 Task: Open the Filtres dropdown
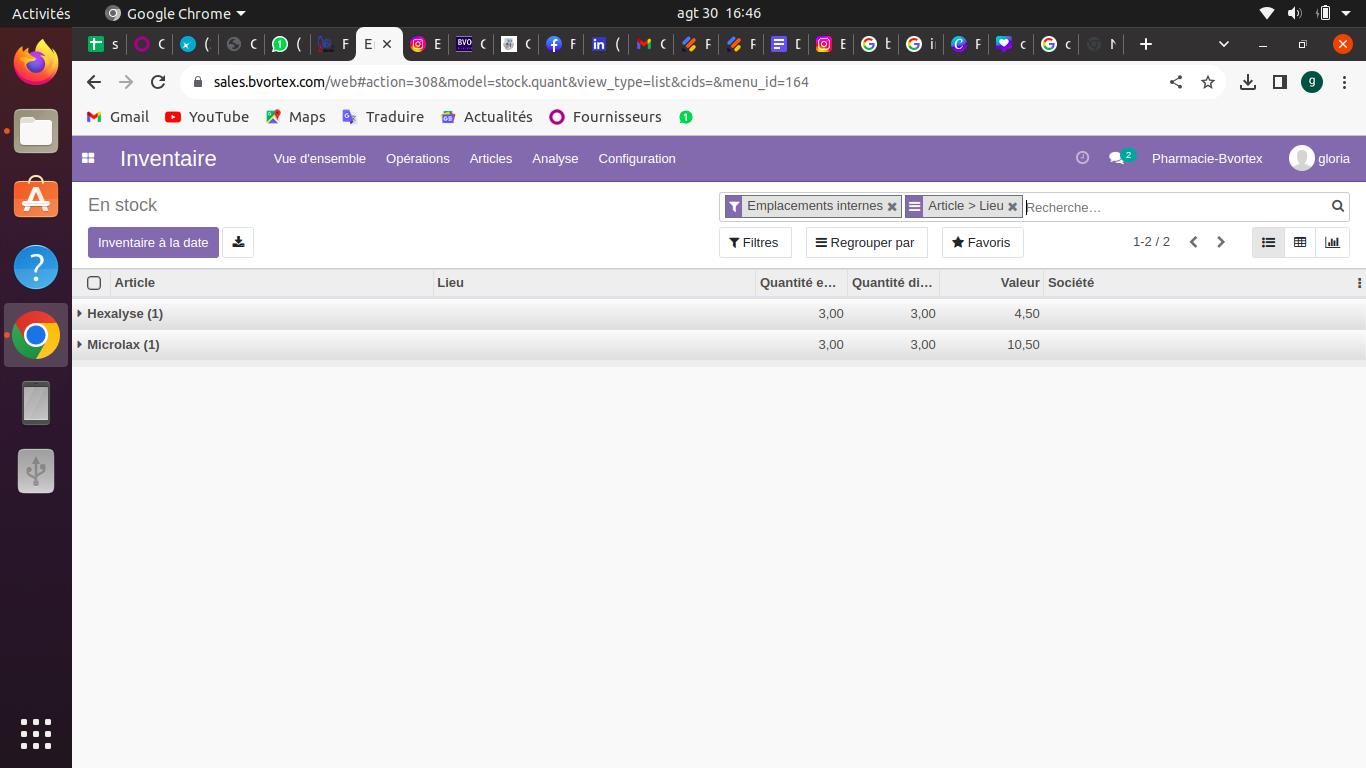point(754,242)
